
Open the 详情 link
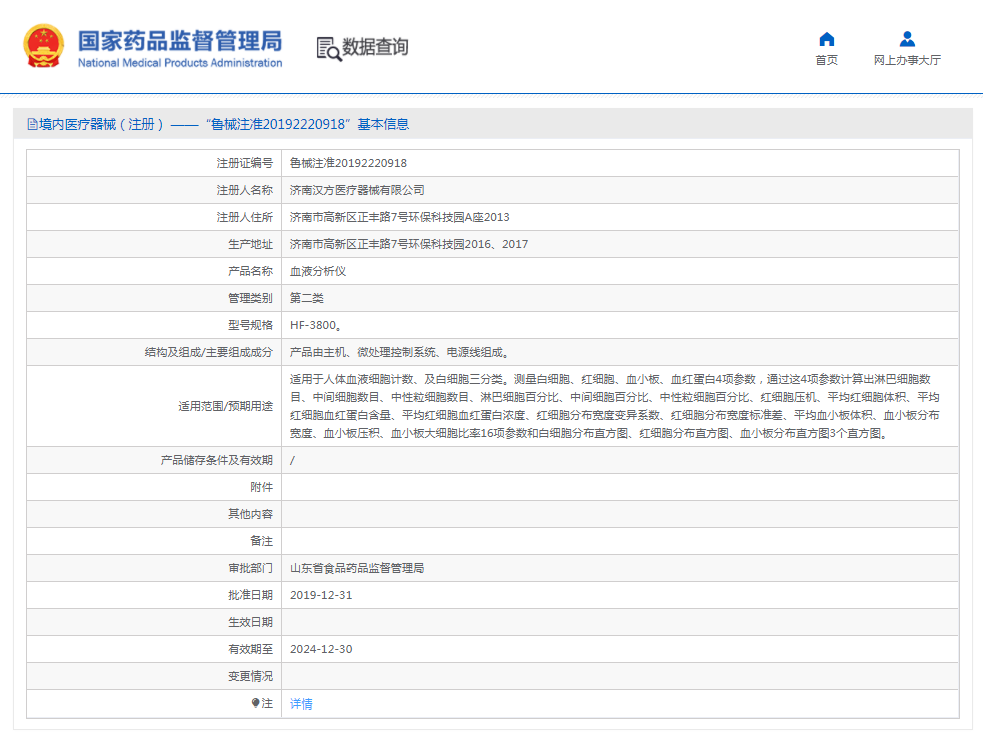click(x=300, y=703)
